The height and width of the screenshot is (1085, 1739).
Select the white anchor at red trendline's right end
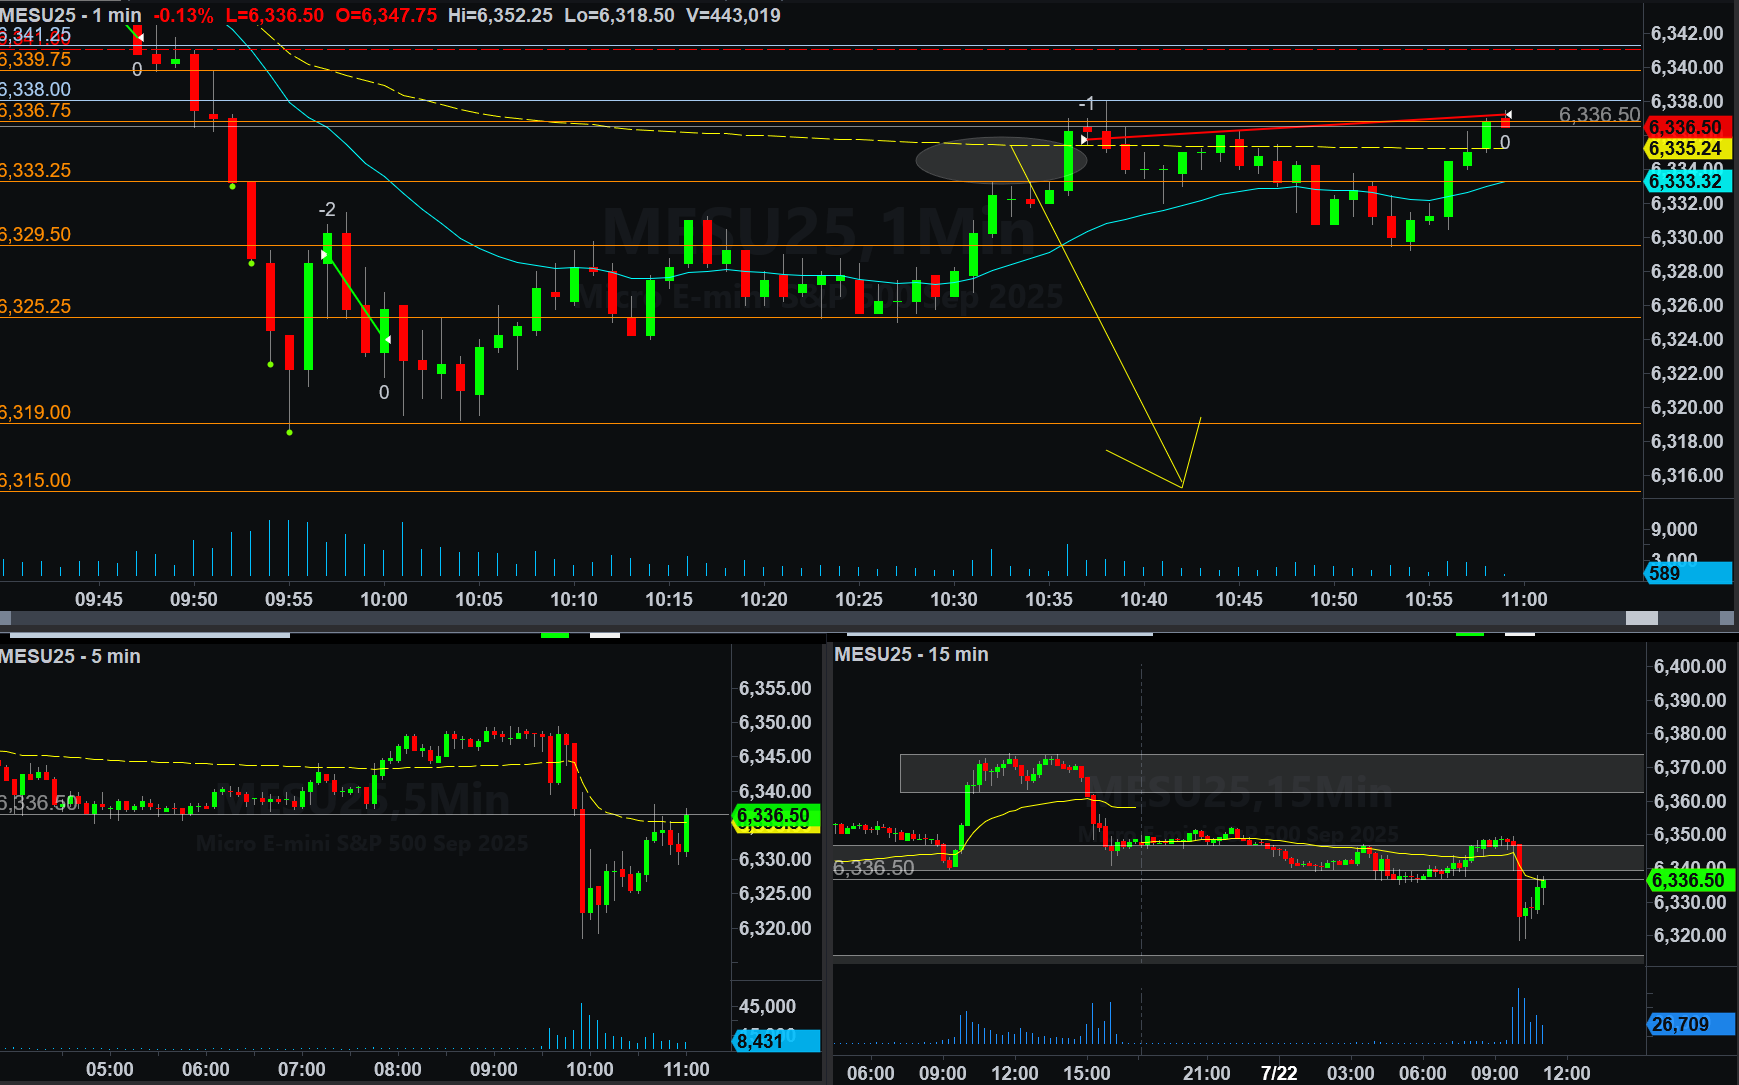click(x=1508, y=115)
